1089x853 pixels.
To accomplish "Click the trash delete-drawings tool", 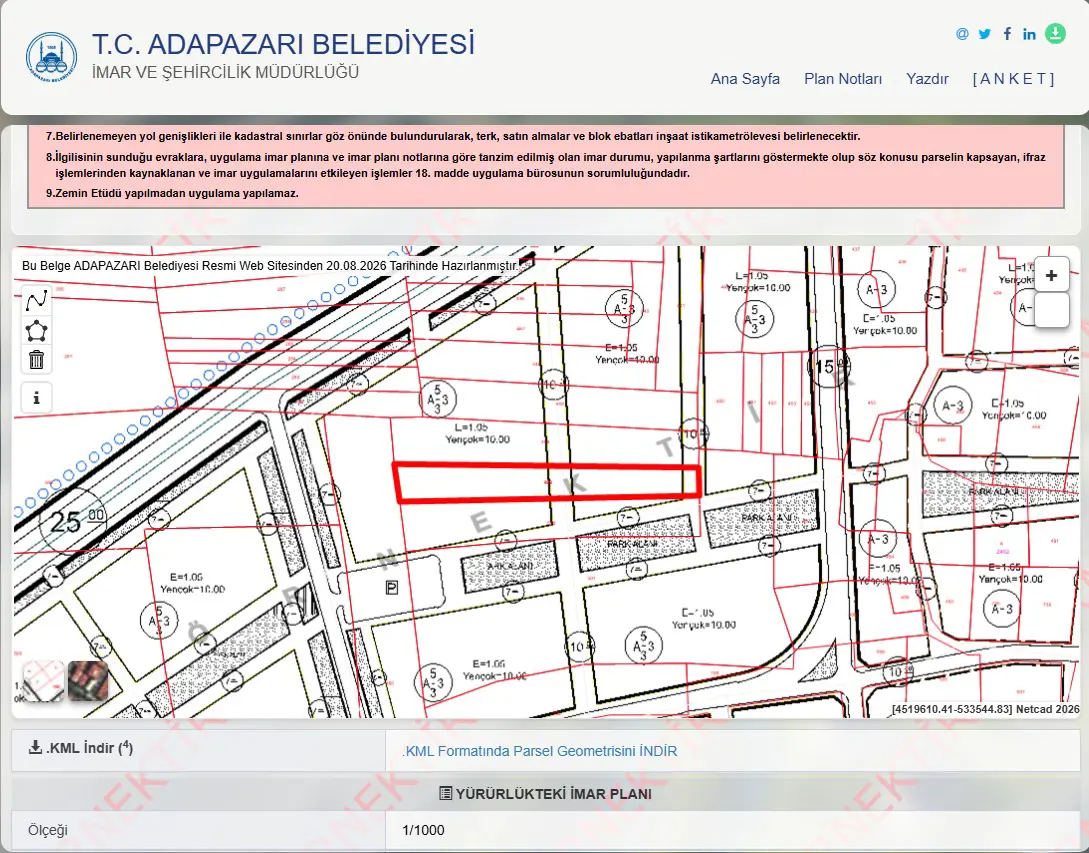I will (x=36, y=360).
